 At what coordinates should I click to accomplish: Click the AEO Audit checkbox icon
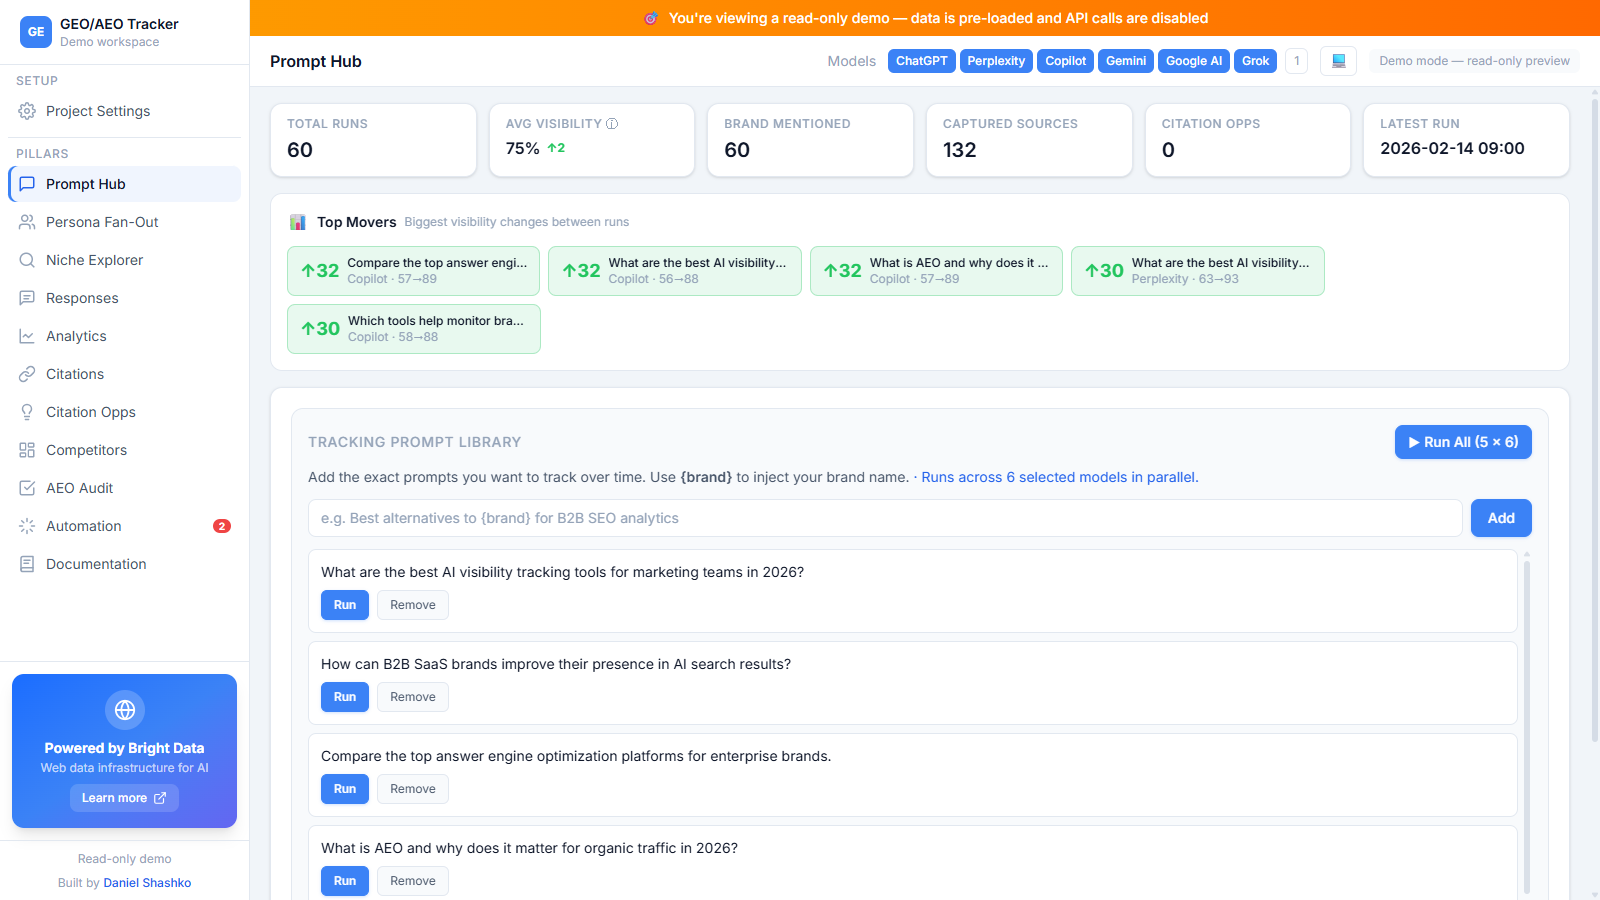point(27,488)
